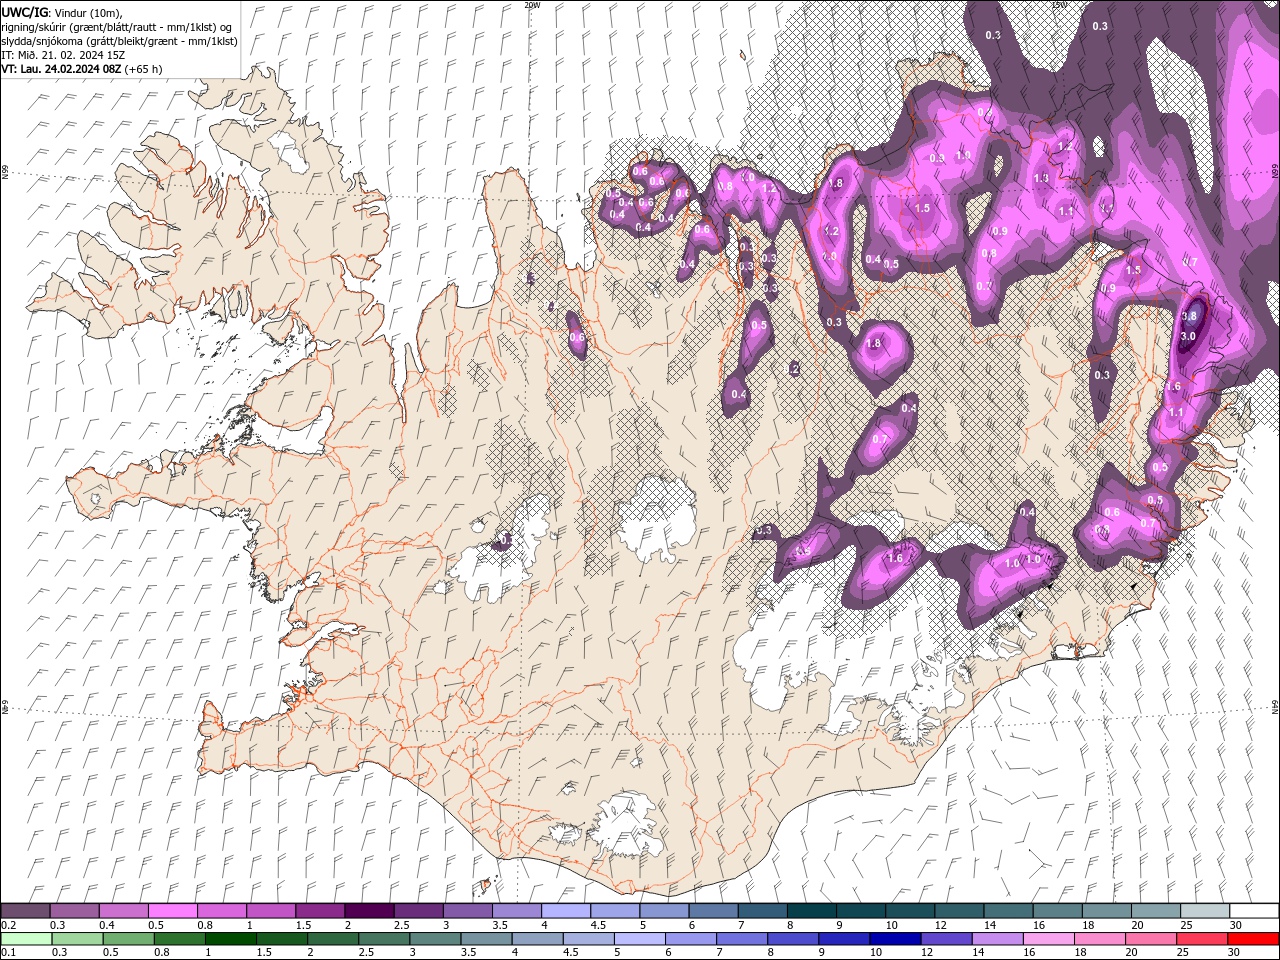Click the '0.1' label on lower scale
The width and height of the screenshot is (1280, 960).
click(9, 953)
